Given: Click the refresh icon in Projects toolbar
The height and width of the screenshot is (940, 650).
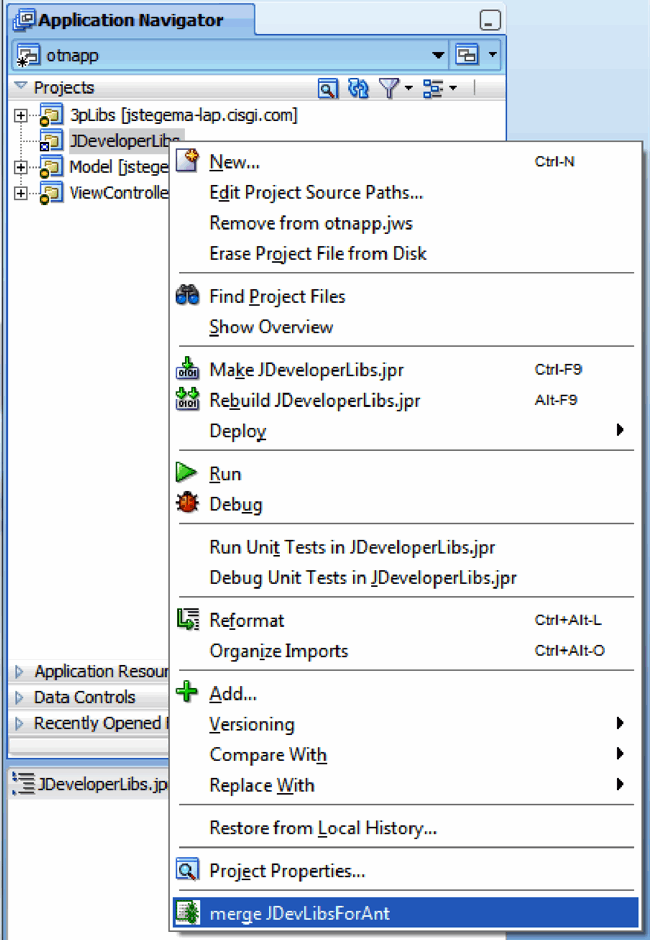Looking at the screenshot, I should 358,89.
